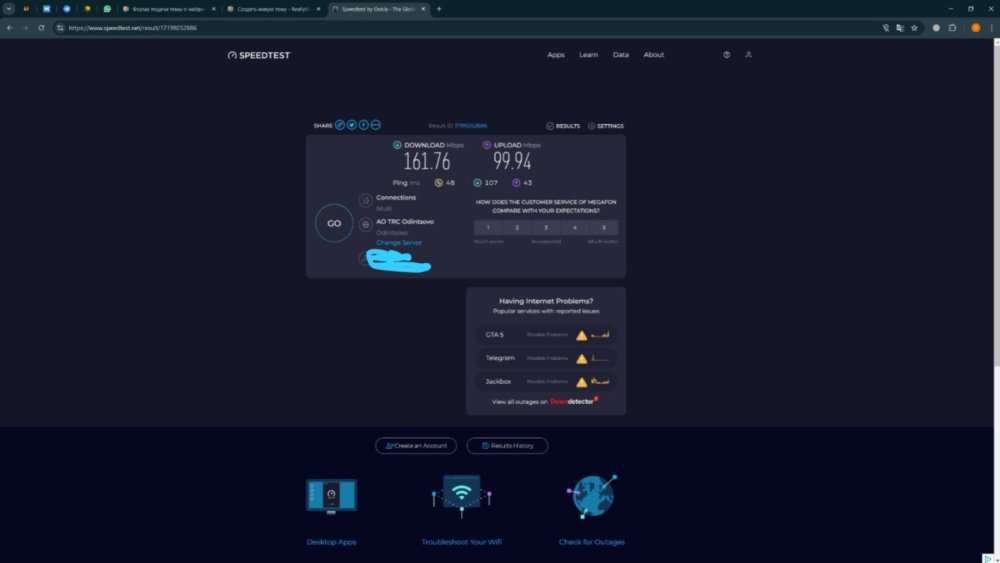This screenshot has height=563, width=1000.
Task: Open the About menu
Action: click(654, 55)
